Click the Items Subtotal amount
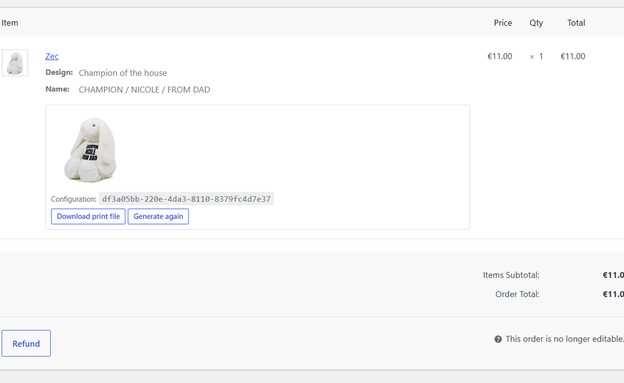624x383 pixels. coord(613,275)
